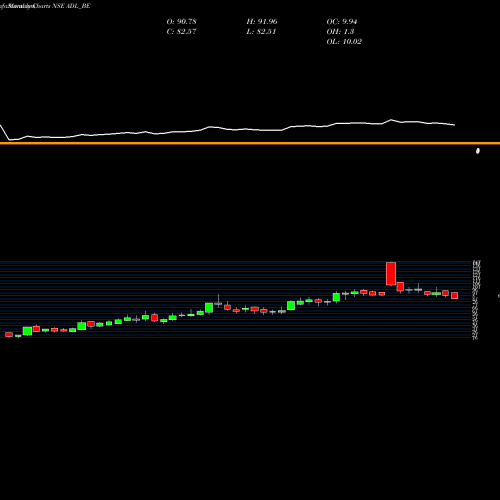Click the orange horizontal indicator line
This screenshot has width=500, height=500.
pyautogui.click(x=250, y=143)
